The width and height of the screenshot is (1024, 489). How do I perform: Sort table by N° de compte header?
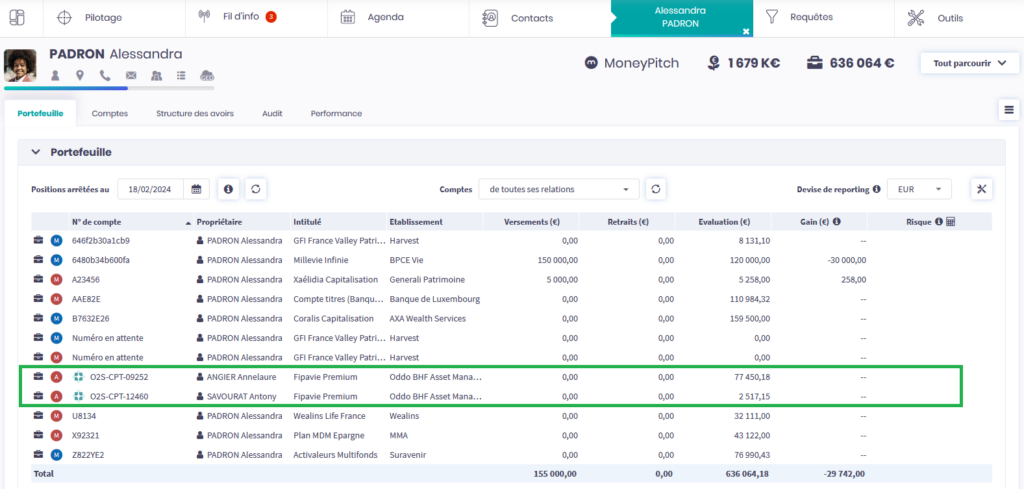click(x=96, y=222)
